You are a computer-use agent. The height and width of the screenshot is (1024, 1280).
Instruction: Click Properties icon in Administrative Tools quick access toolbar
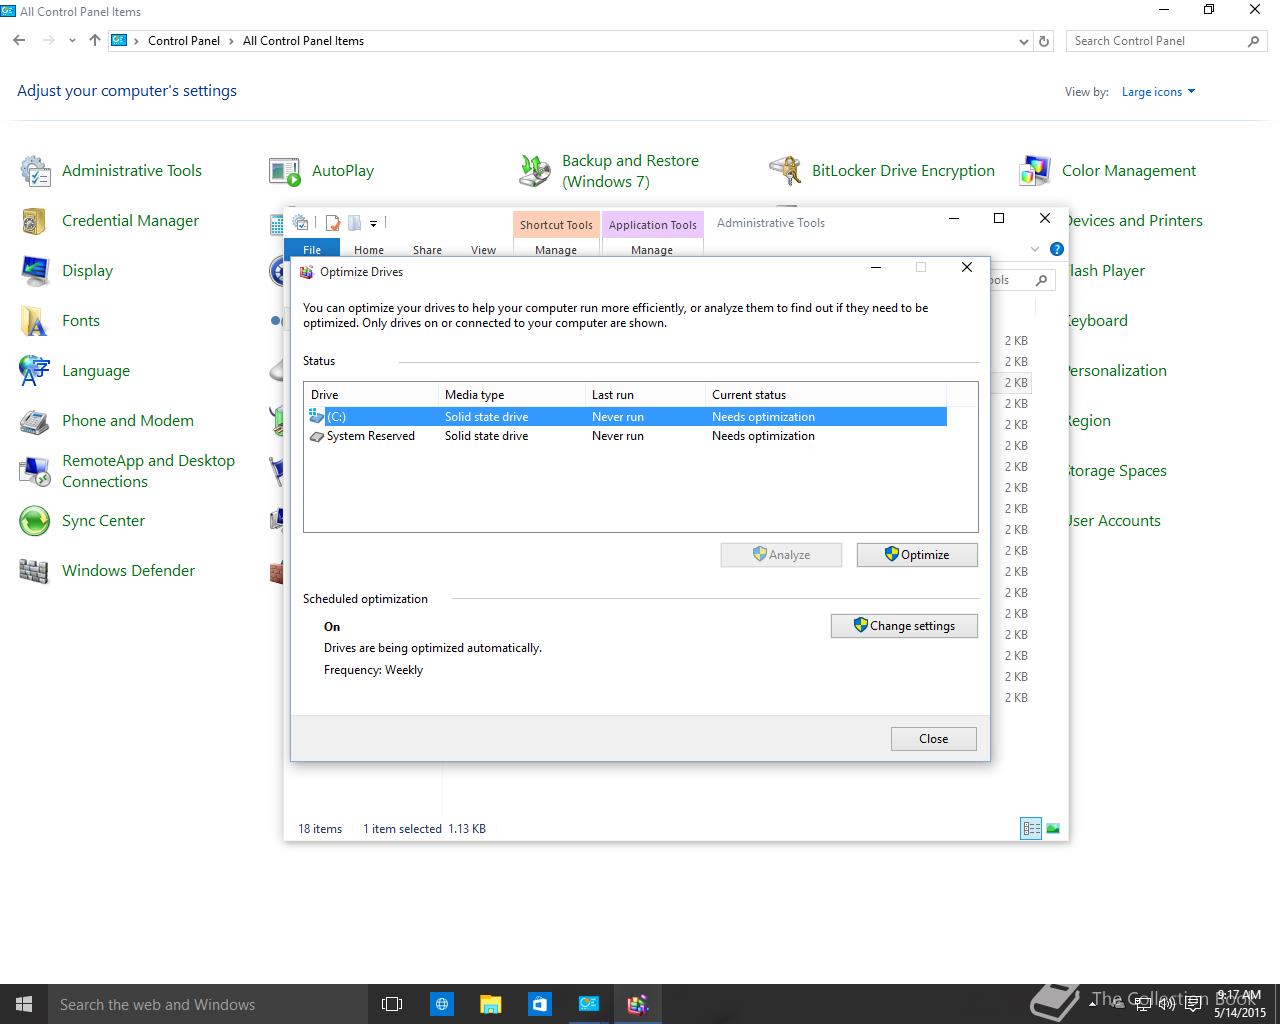click(x=332, y=223)
